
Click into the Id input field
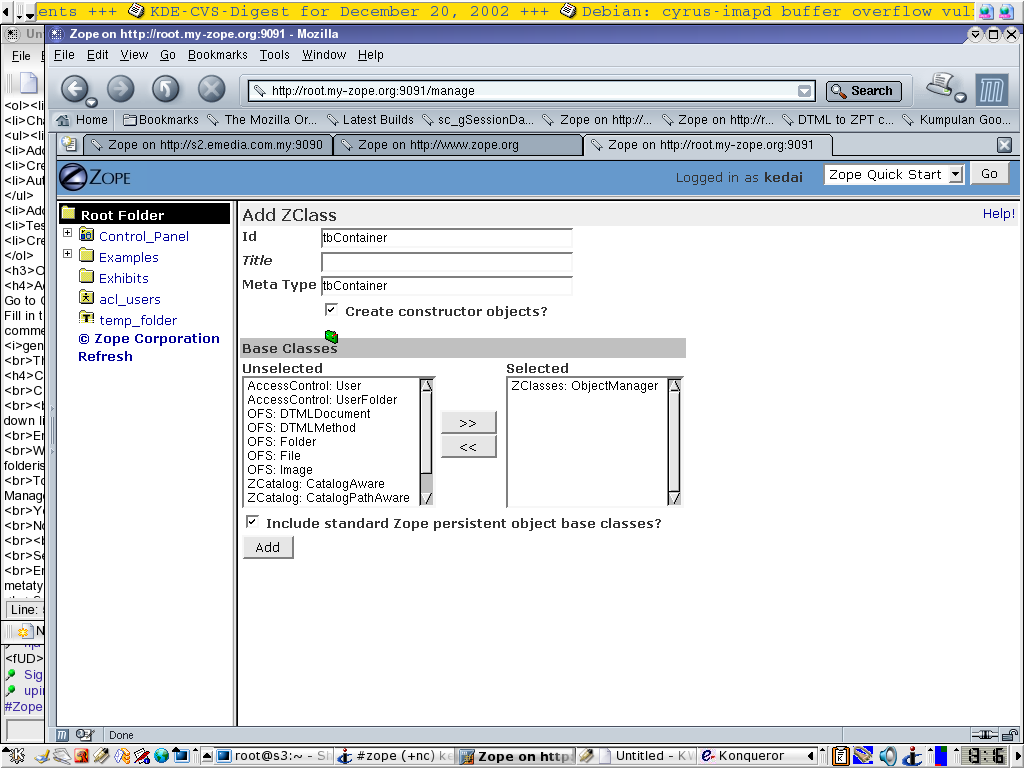[x=447, y=238]
